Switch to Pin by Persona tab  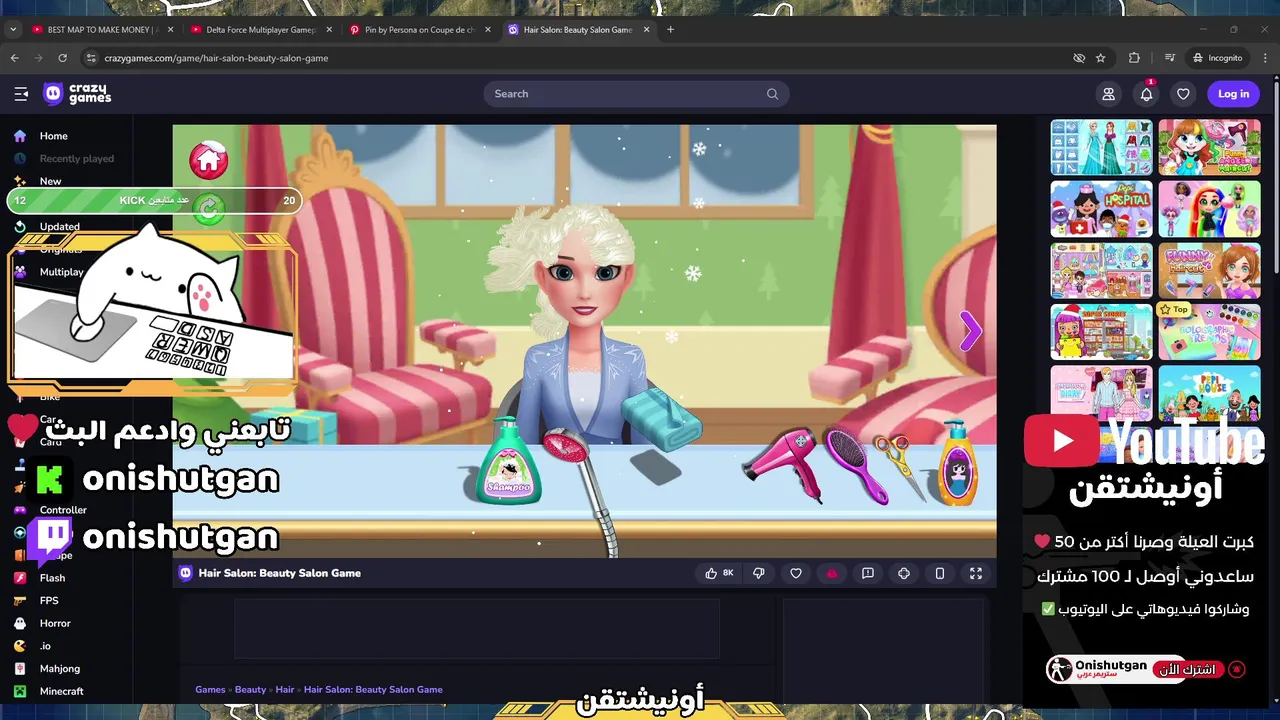coord(419,30)
